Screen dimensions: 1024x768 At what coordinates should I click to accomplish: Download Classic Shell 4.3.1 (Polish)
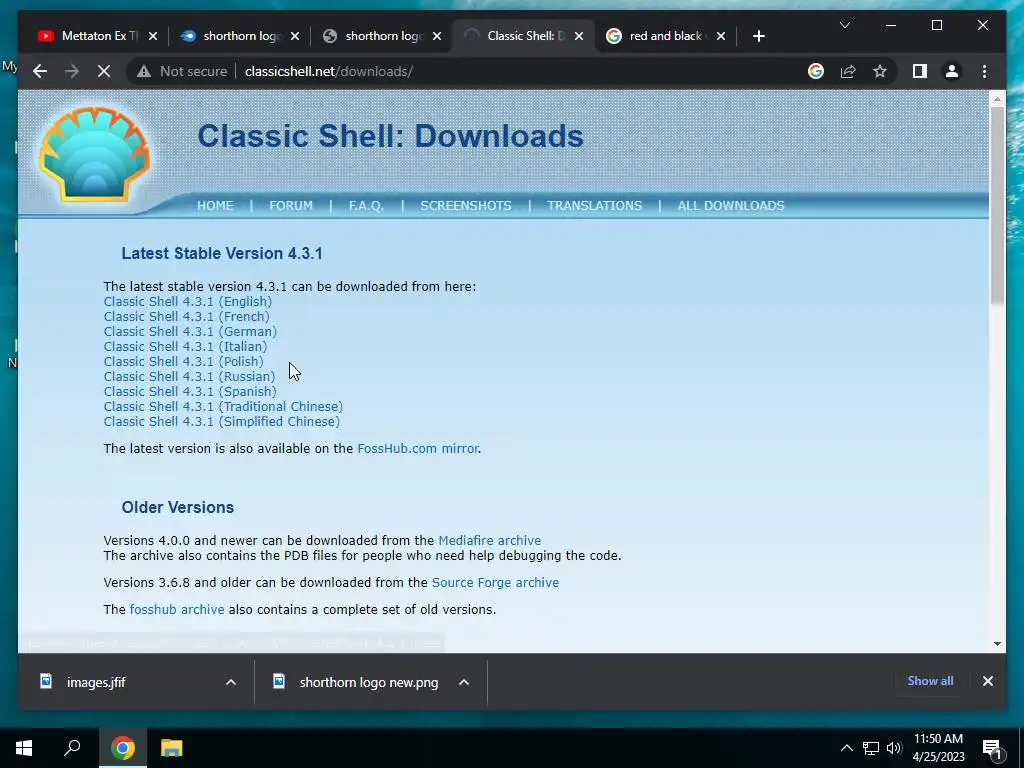(x=184, y=361)
